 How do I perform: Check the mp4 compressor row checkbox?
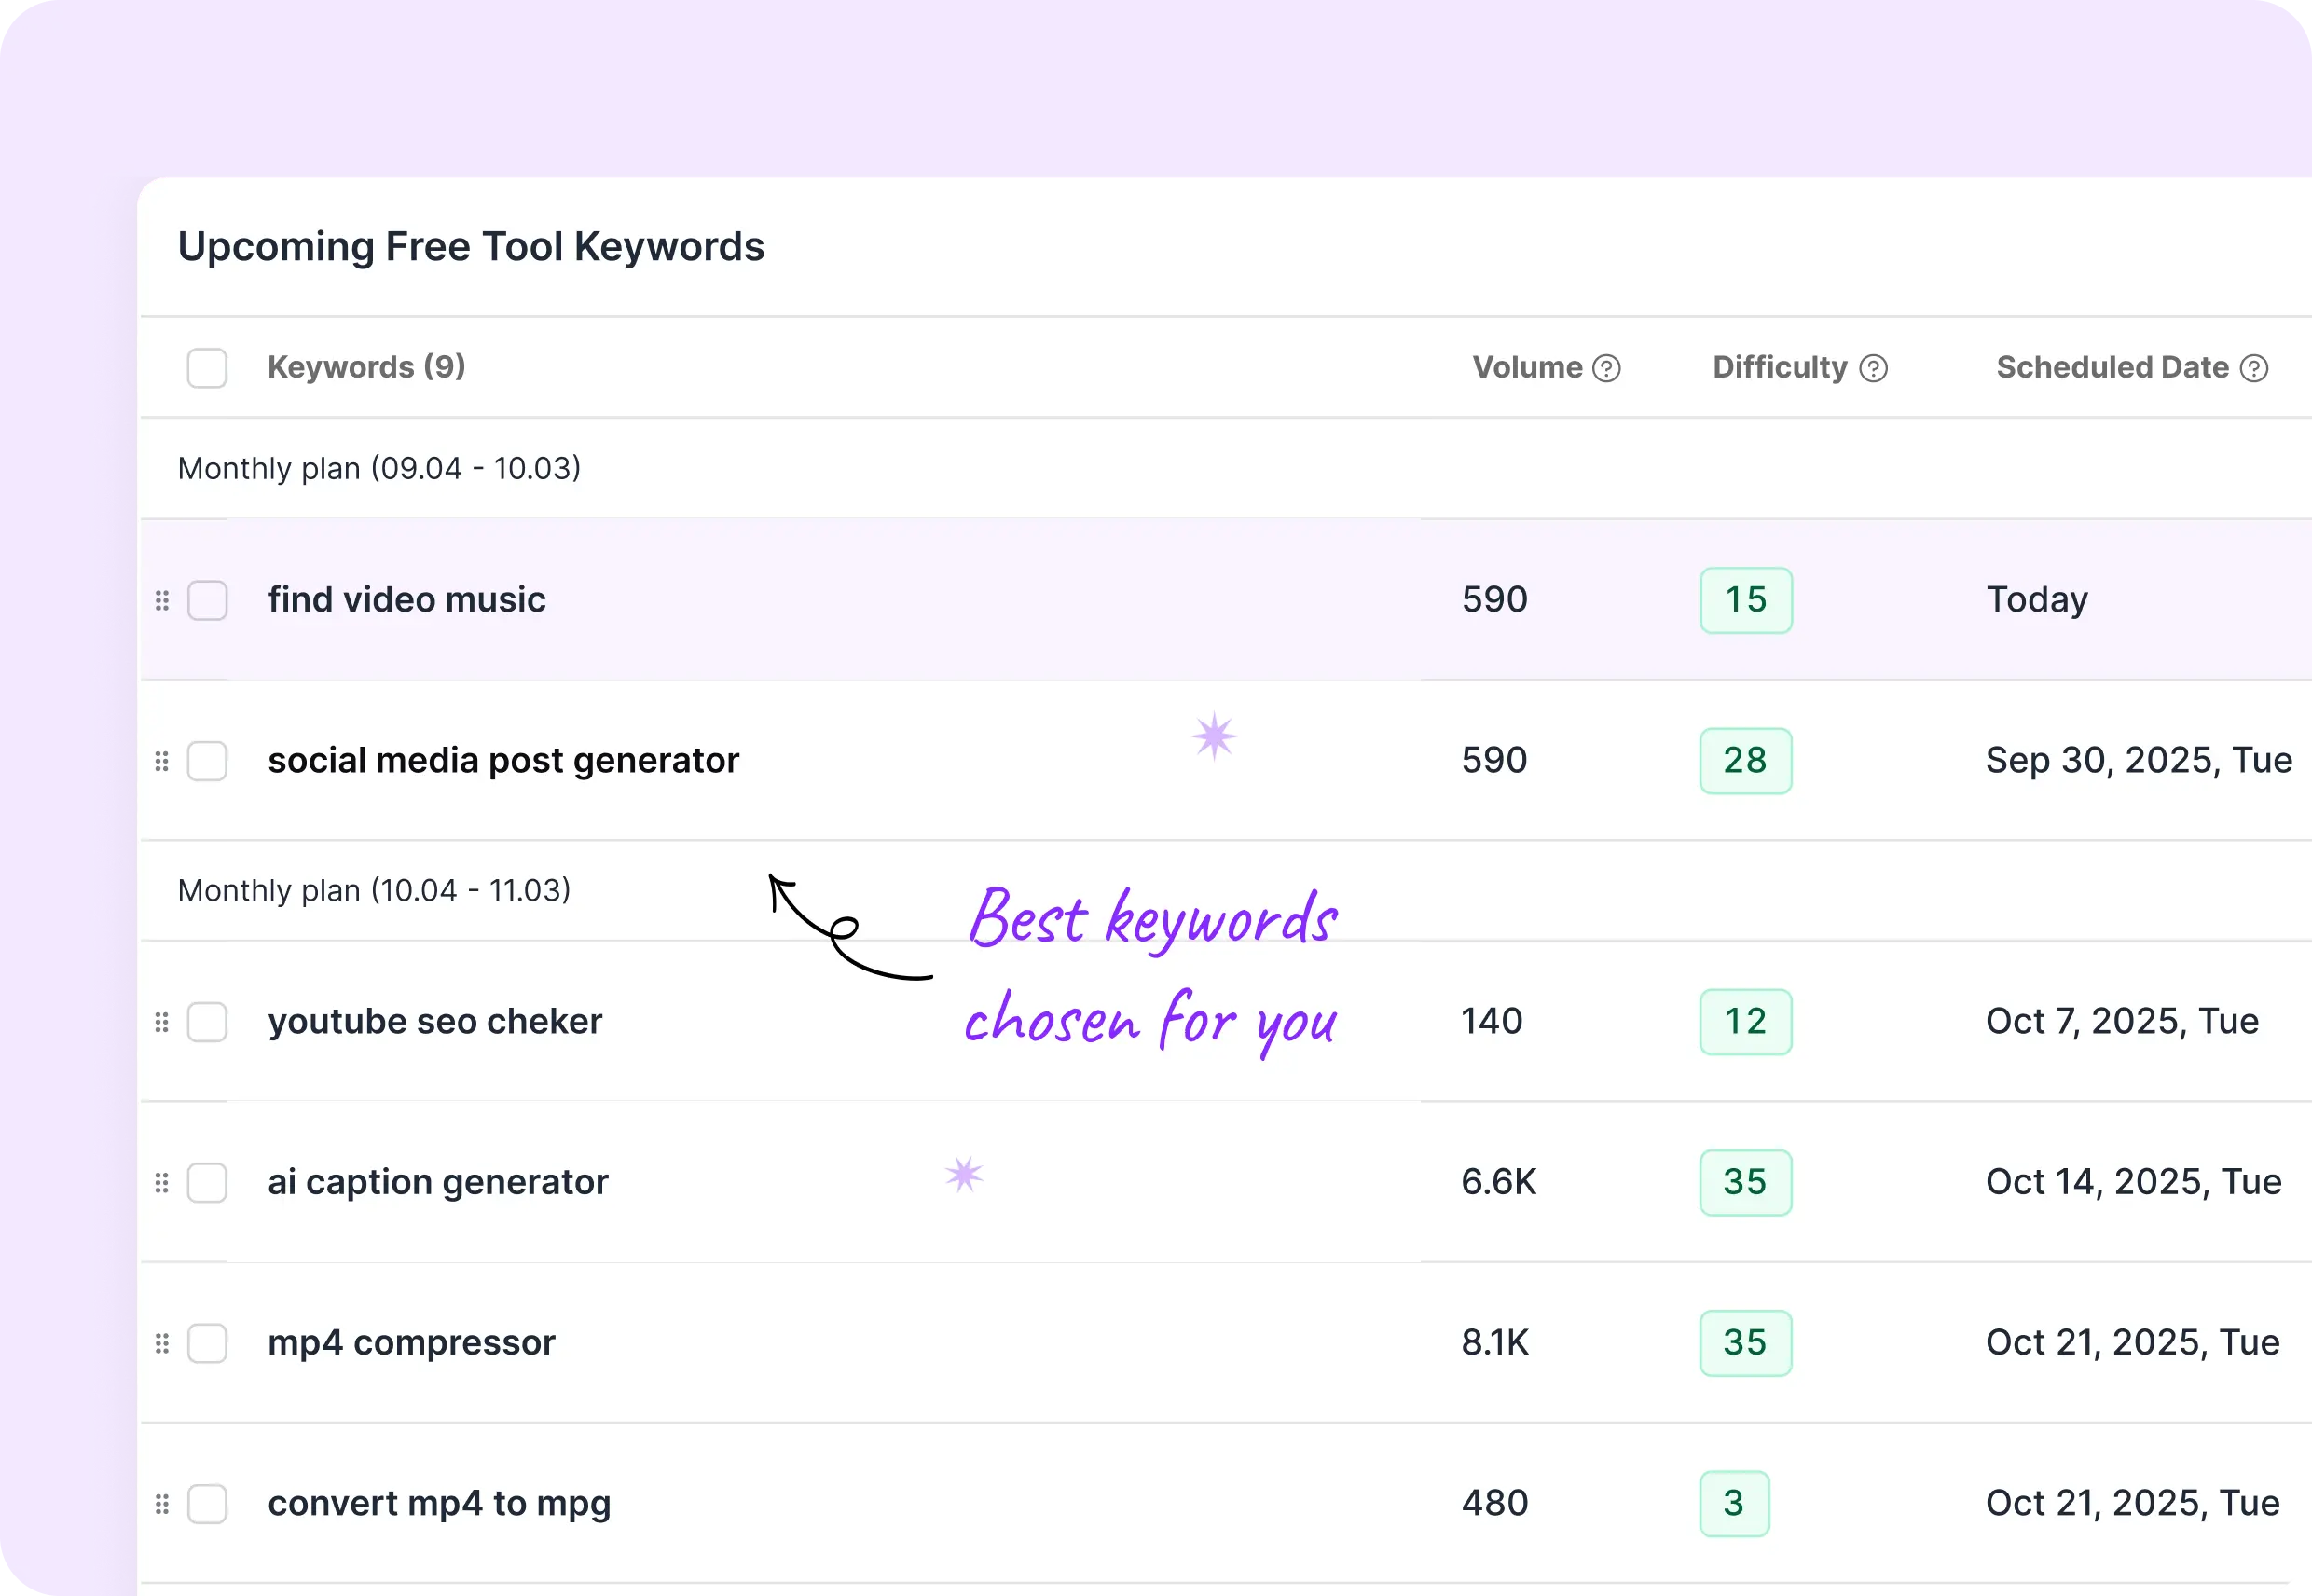pyautogui.click(x=208, y=1344)
